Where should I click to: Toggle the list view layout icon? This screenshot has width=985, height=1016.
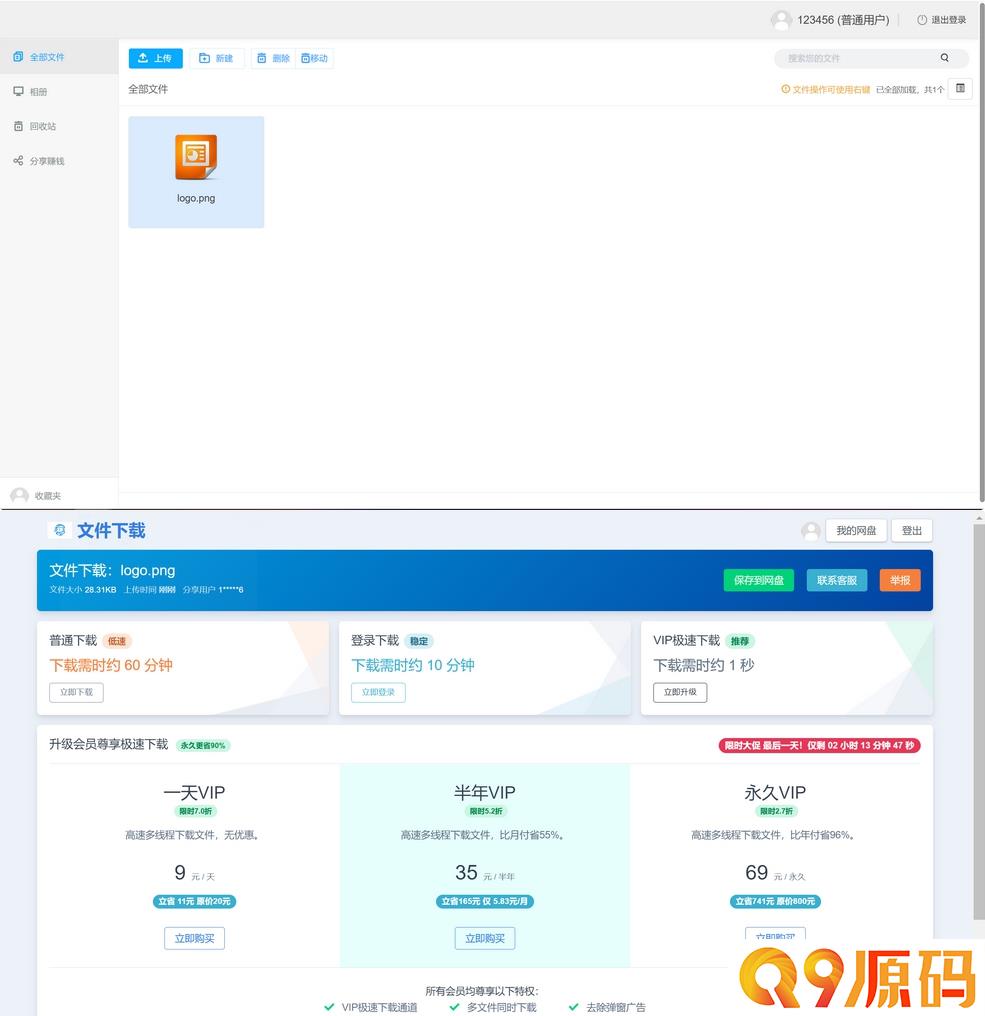[960, 88]
